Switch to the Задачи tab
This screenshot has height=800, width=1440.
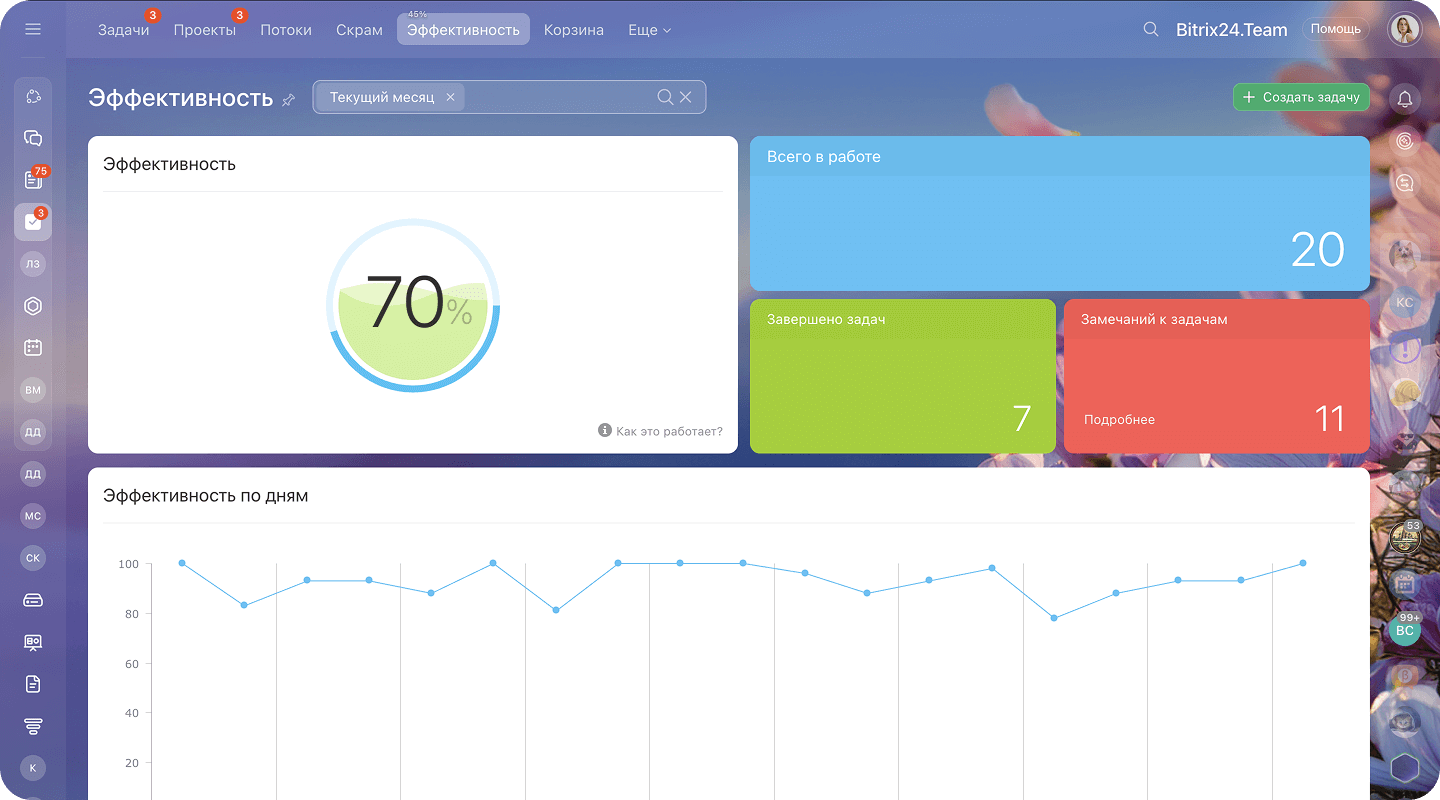pos(123,30)
